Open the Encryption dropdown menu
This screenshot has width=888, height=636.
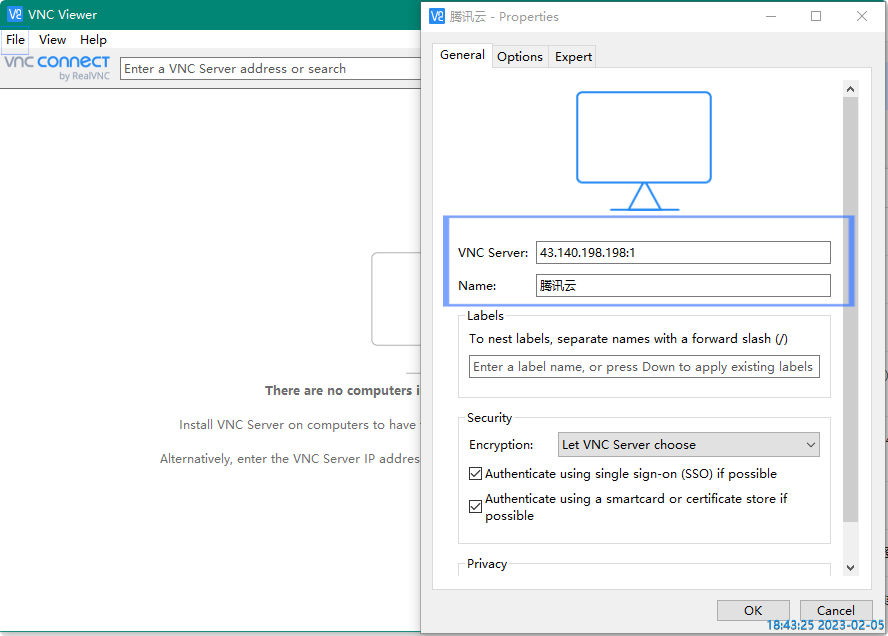pos(811,444)
